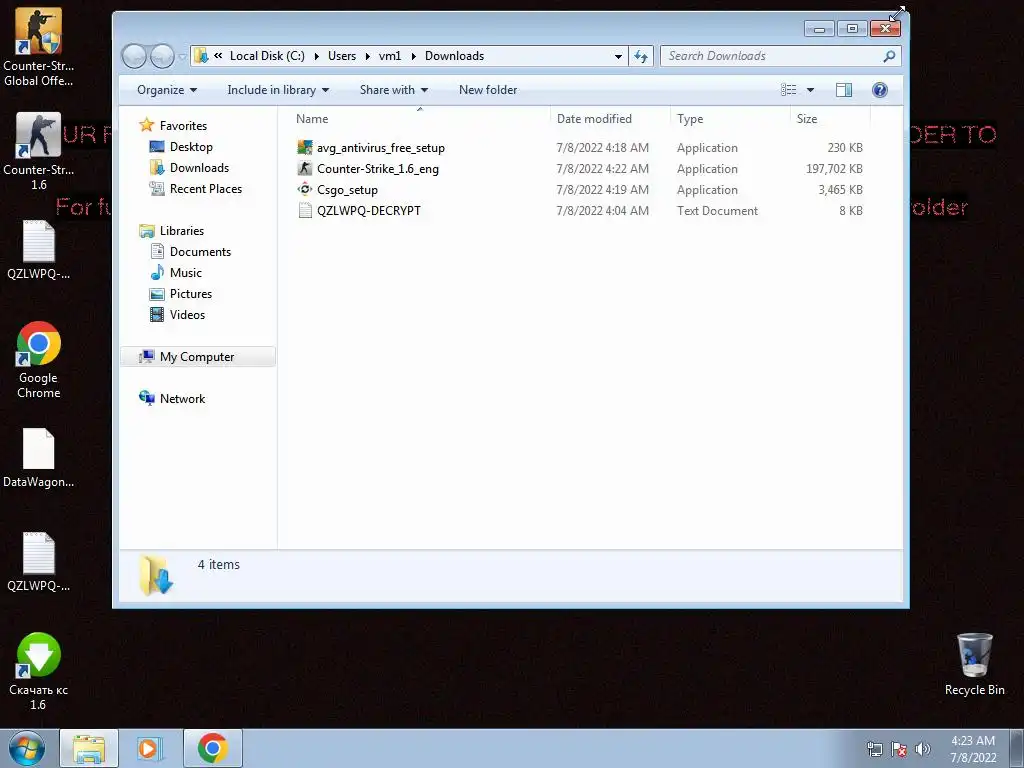Open the Organize menu

click(167, 90)
